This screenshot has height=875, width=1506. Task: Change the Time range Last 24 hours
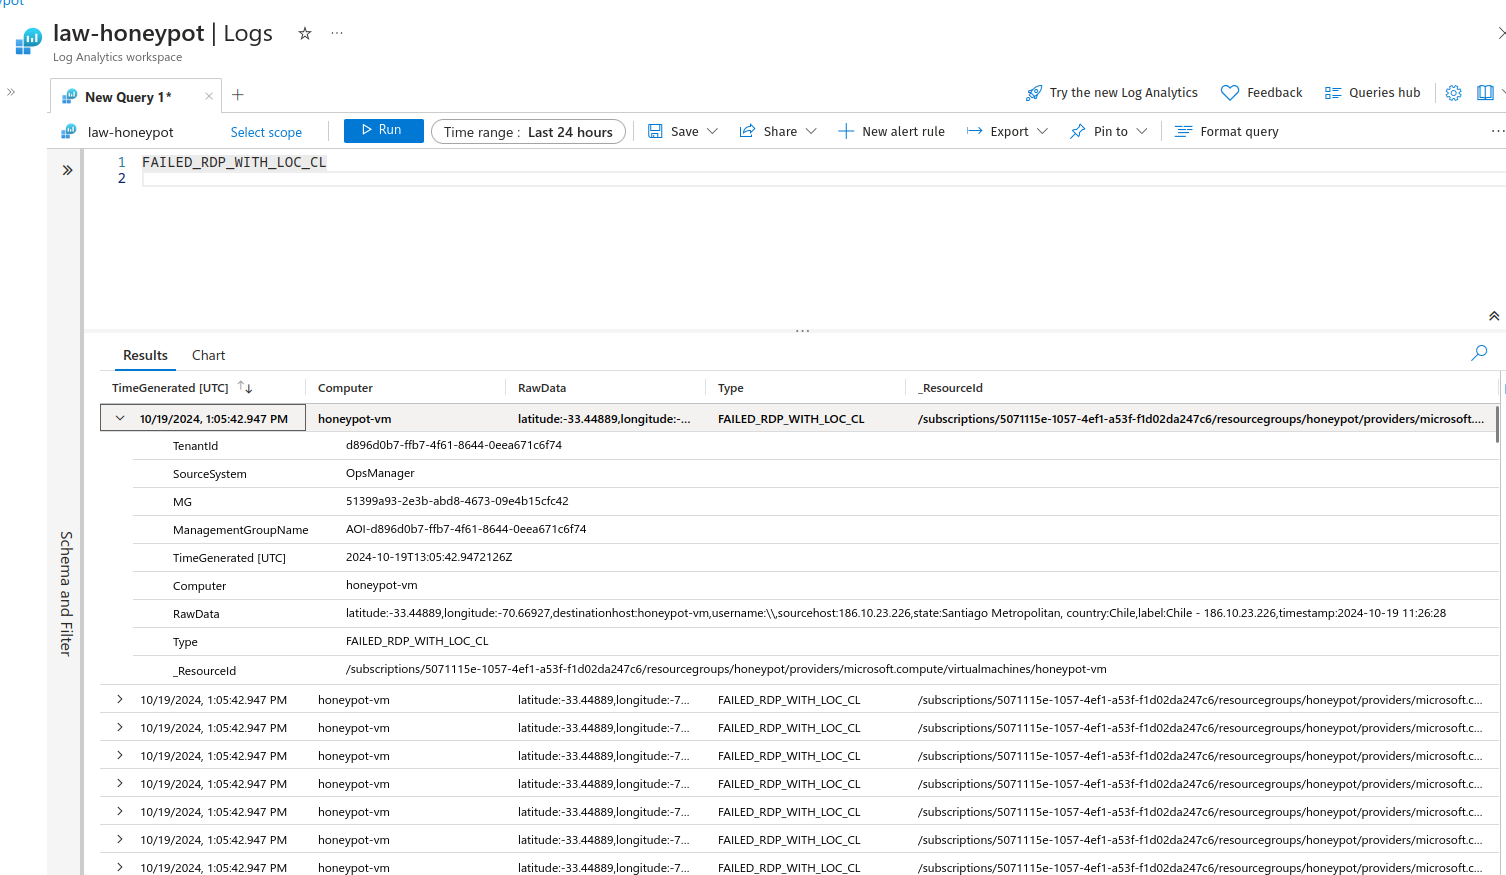pyautogui.click(x=528, y=132)
